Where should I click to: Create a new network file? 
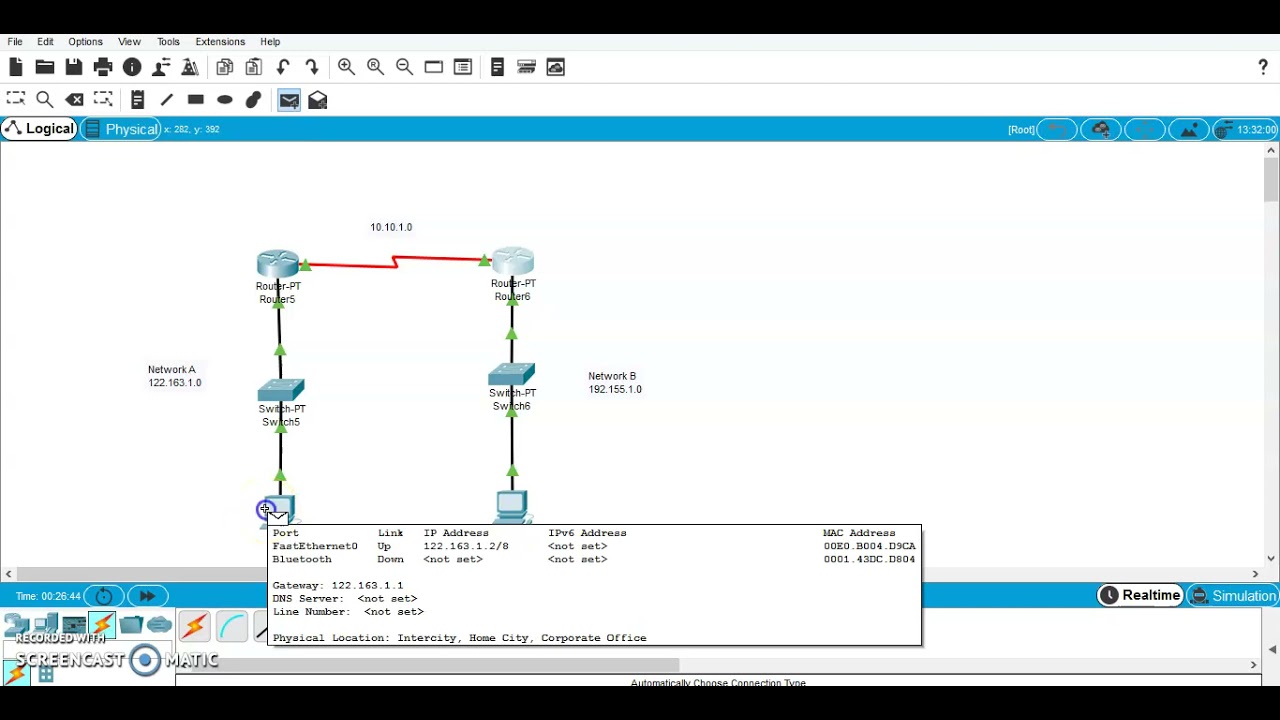coord(15,67)
